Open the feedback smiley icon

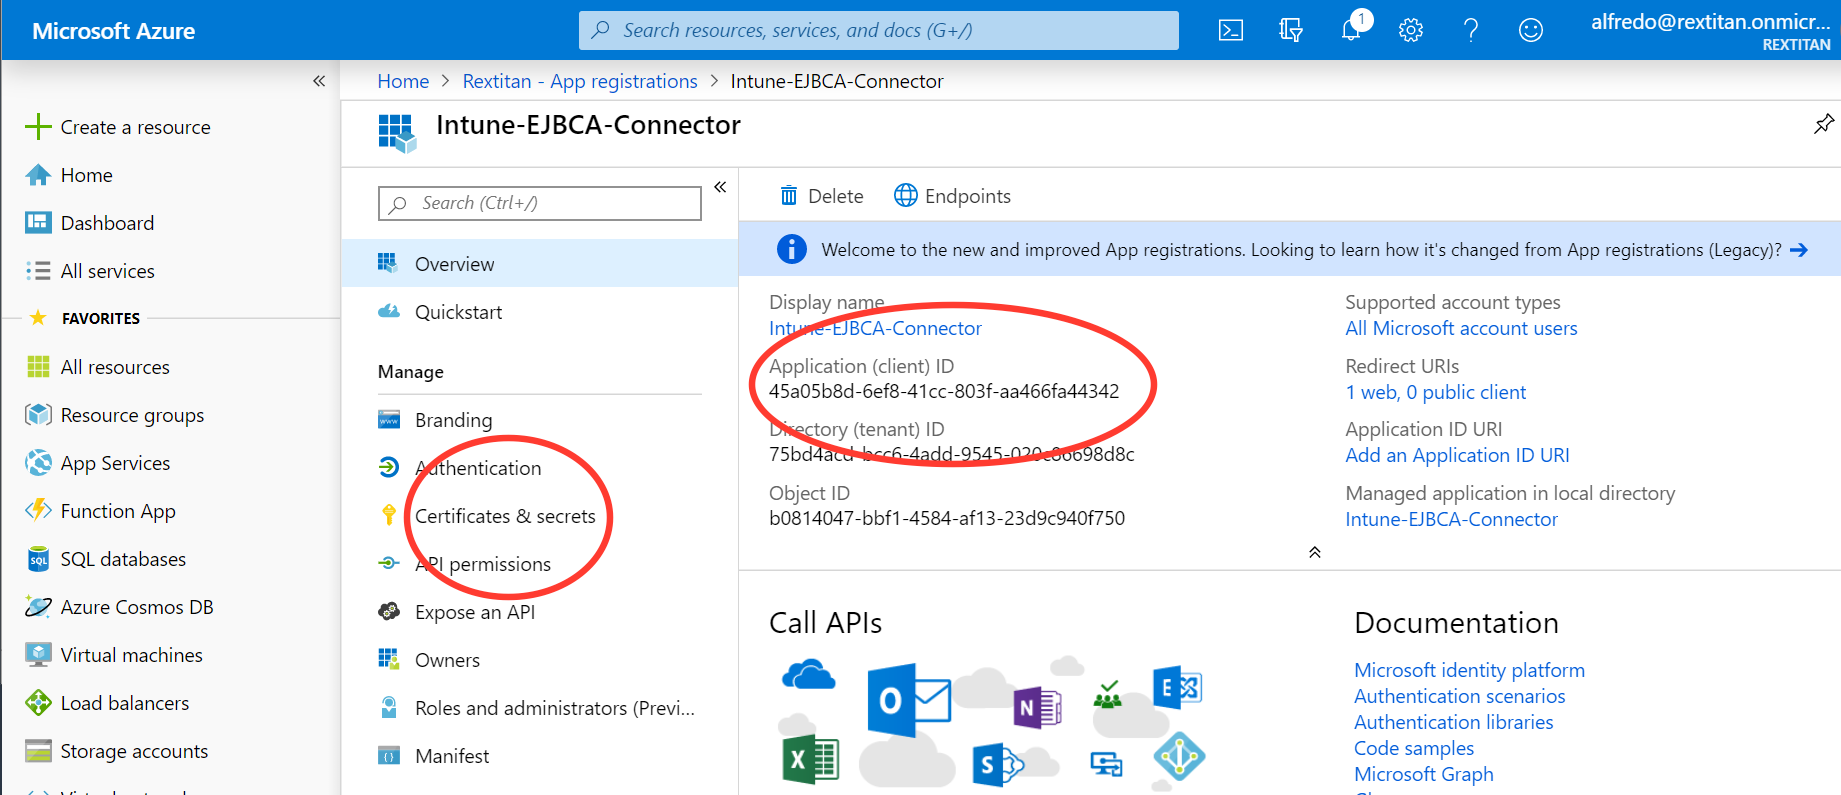(x=1531, y=30)
